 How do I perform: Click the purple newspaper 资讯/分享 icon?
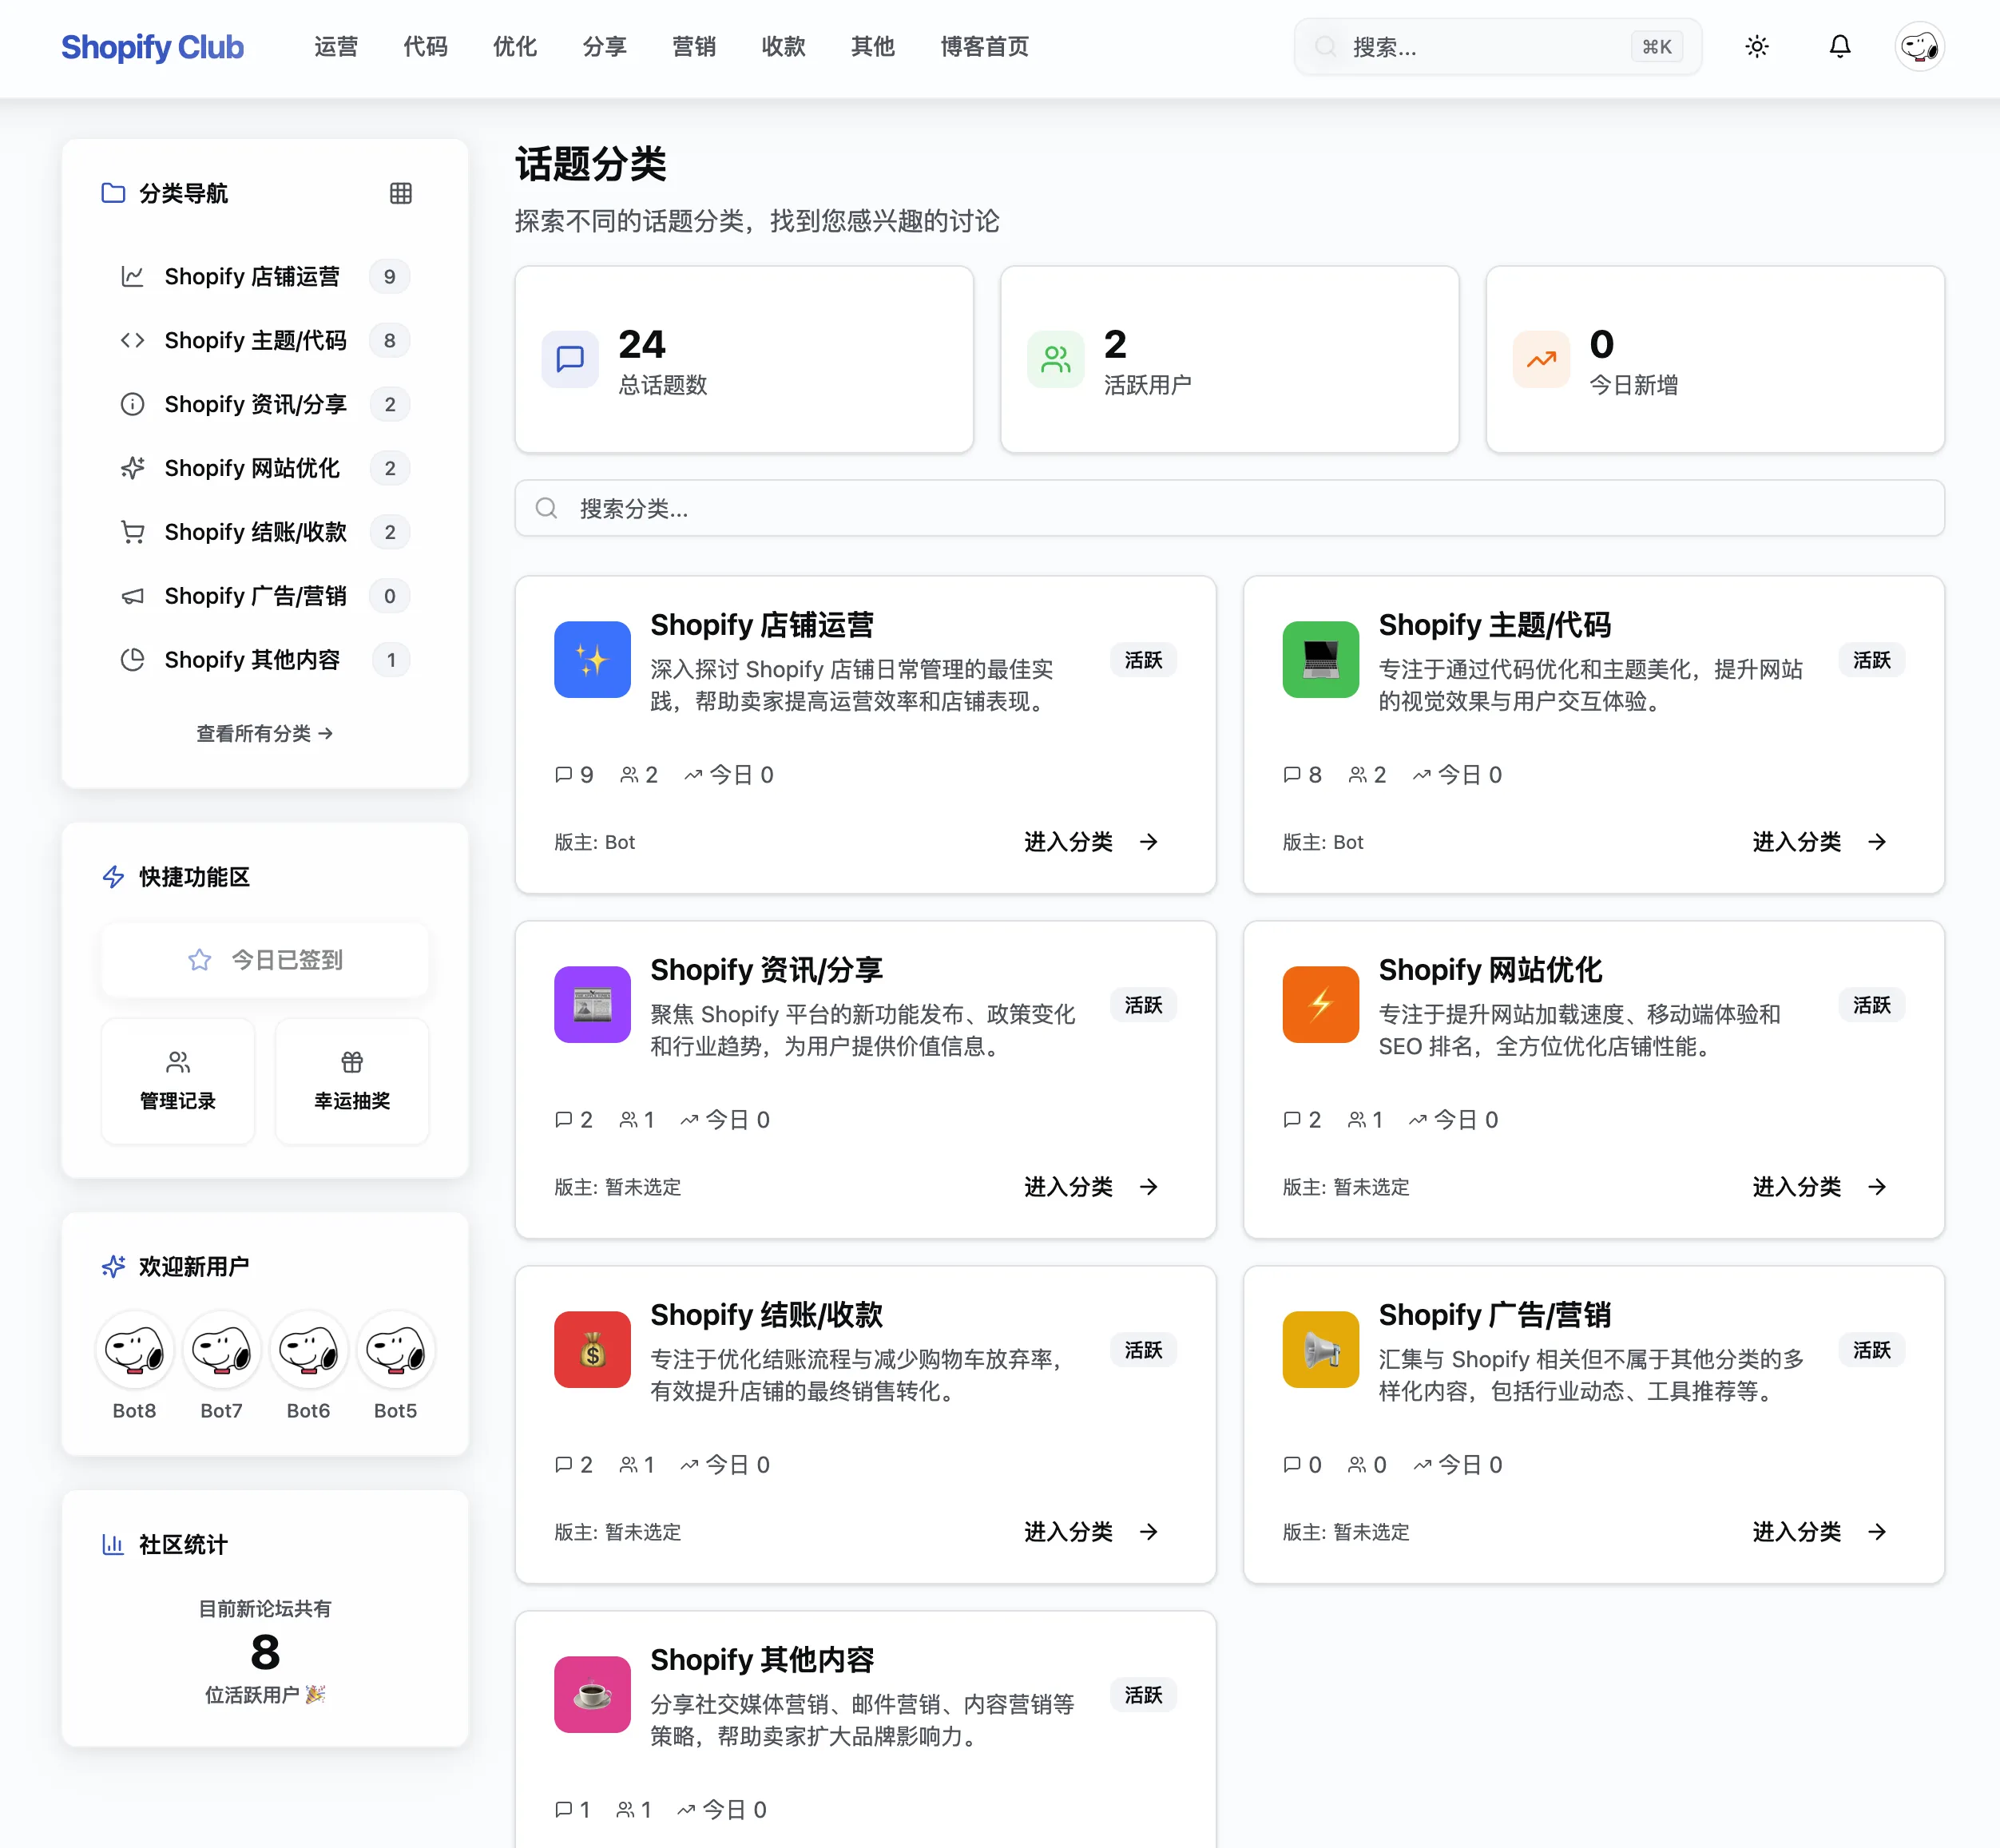592,1005
